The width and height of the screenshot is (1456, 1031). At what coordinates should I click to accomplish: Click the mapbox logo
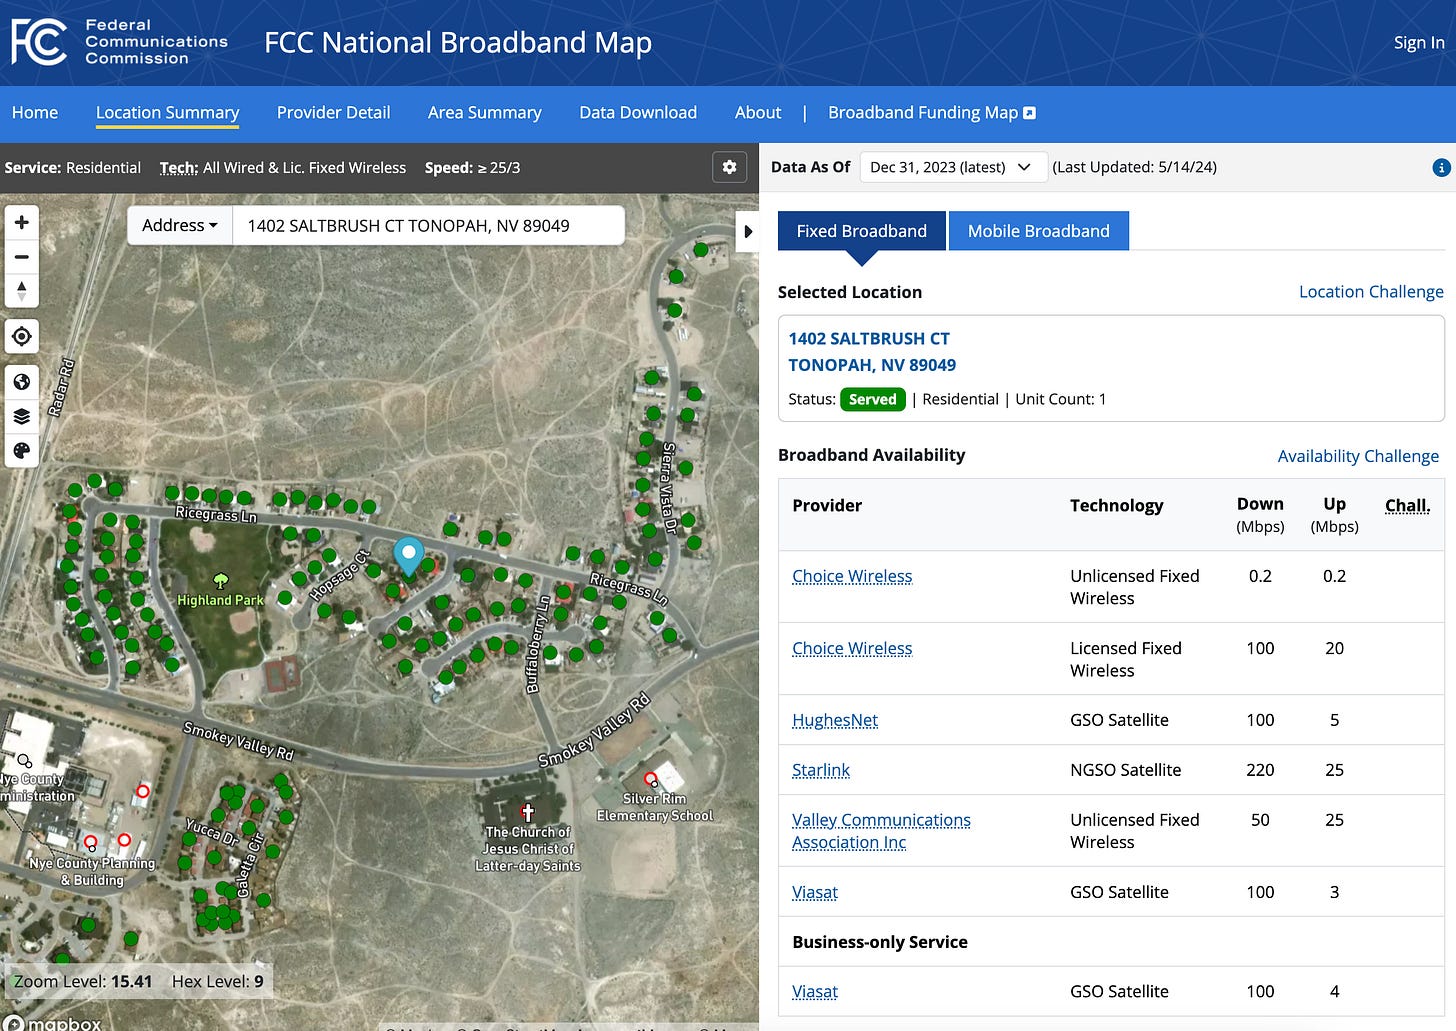(52, 1023)
